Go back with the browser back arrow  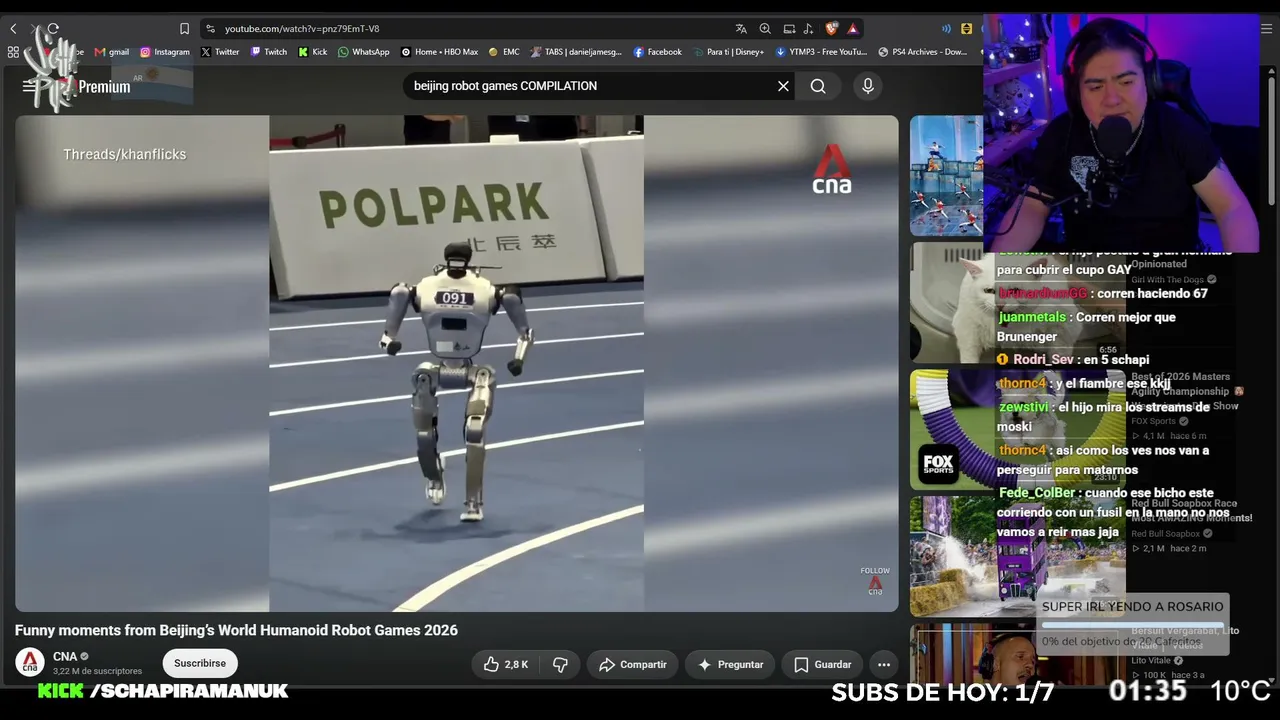point(13,29)
